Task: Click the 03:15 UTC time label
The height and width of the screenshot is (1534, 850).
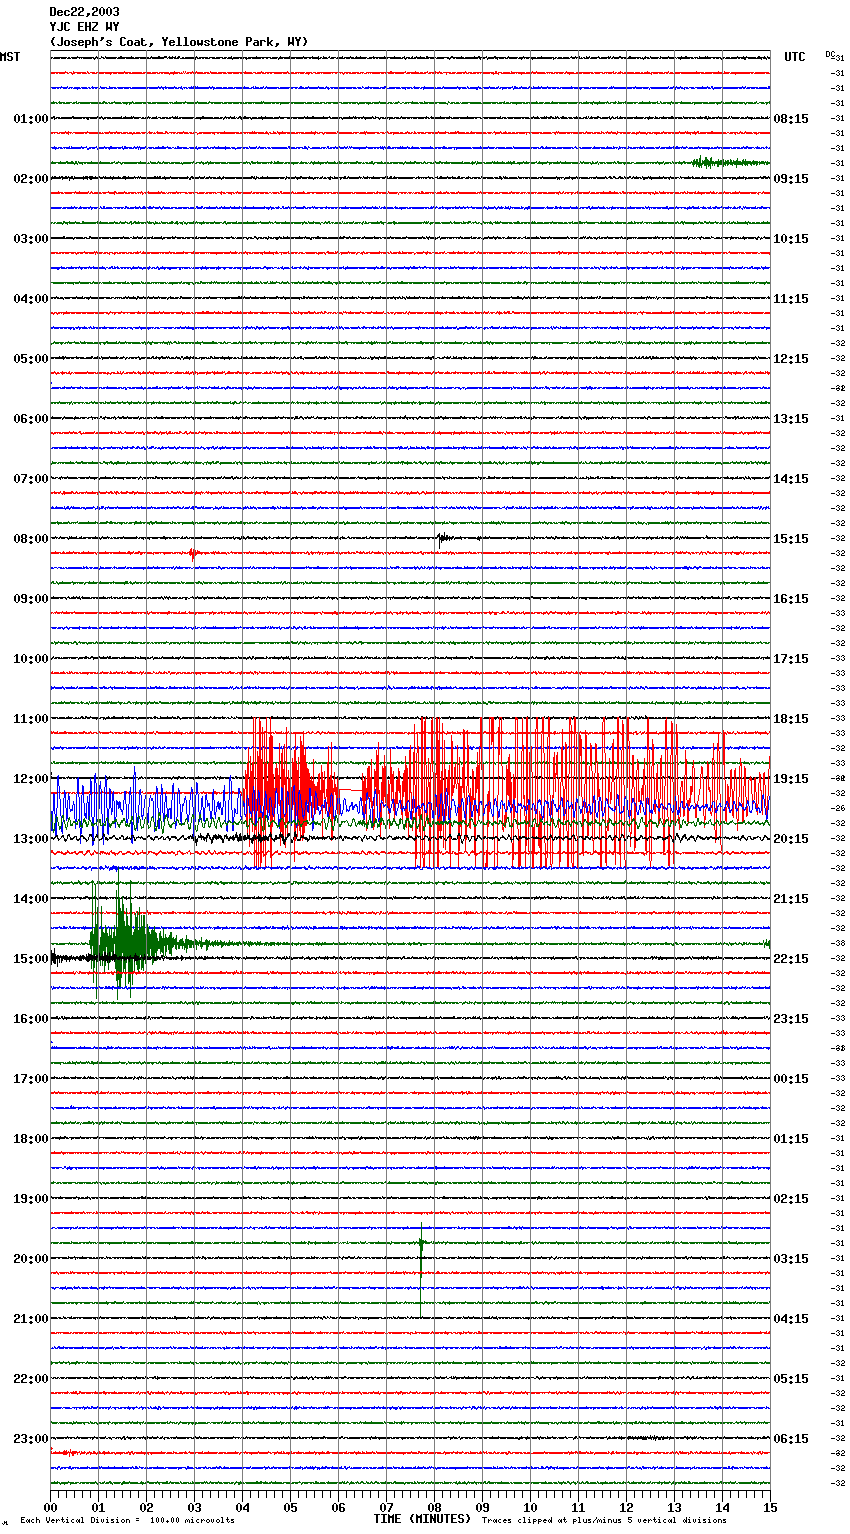Action: (x=791, y=1259)
